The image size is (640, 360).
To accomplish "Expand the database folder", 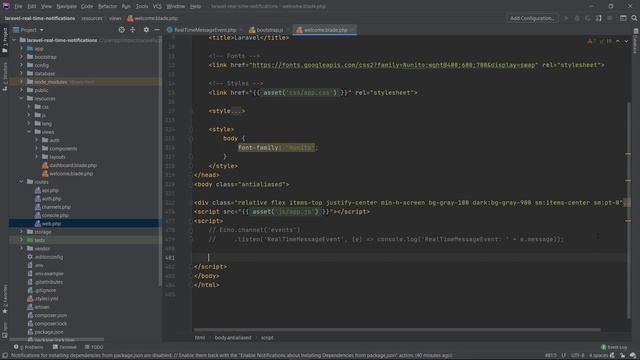I will click(x=22, y=73).
